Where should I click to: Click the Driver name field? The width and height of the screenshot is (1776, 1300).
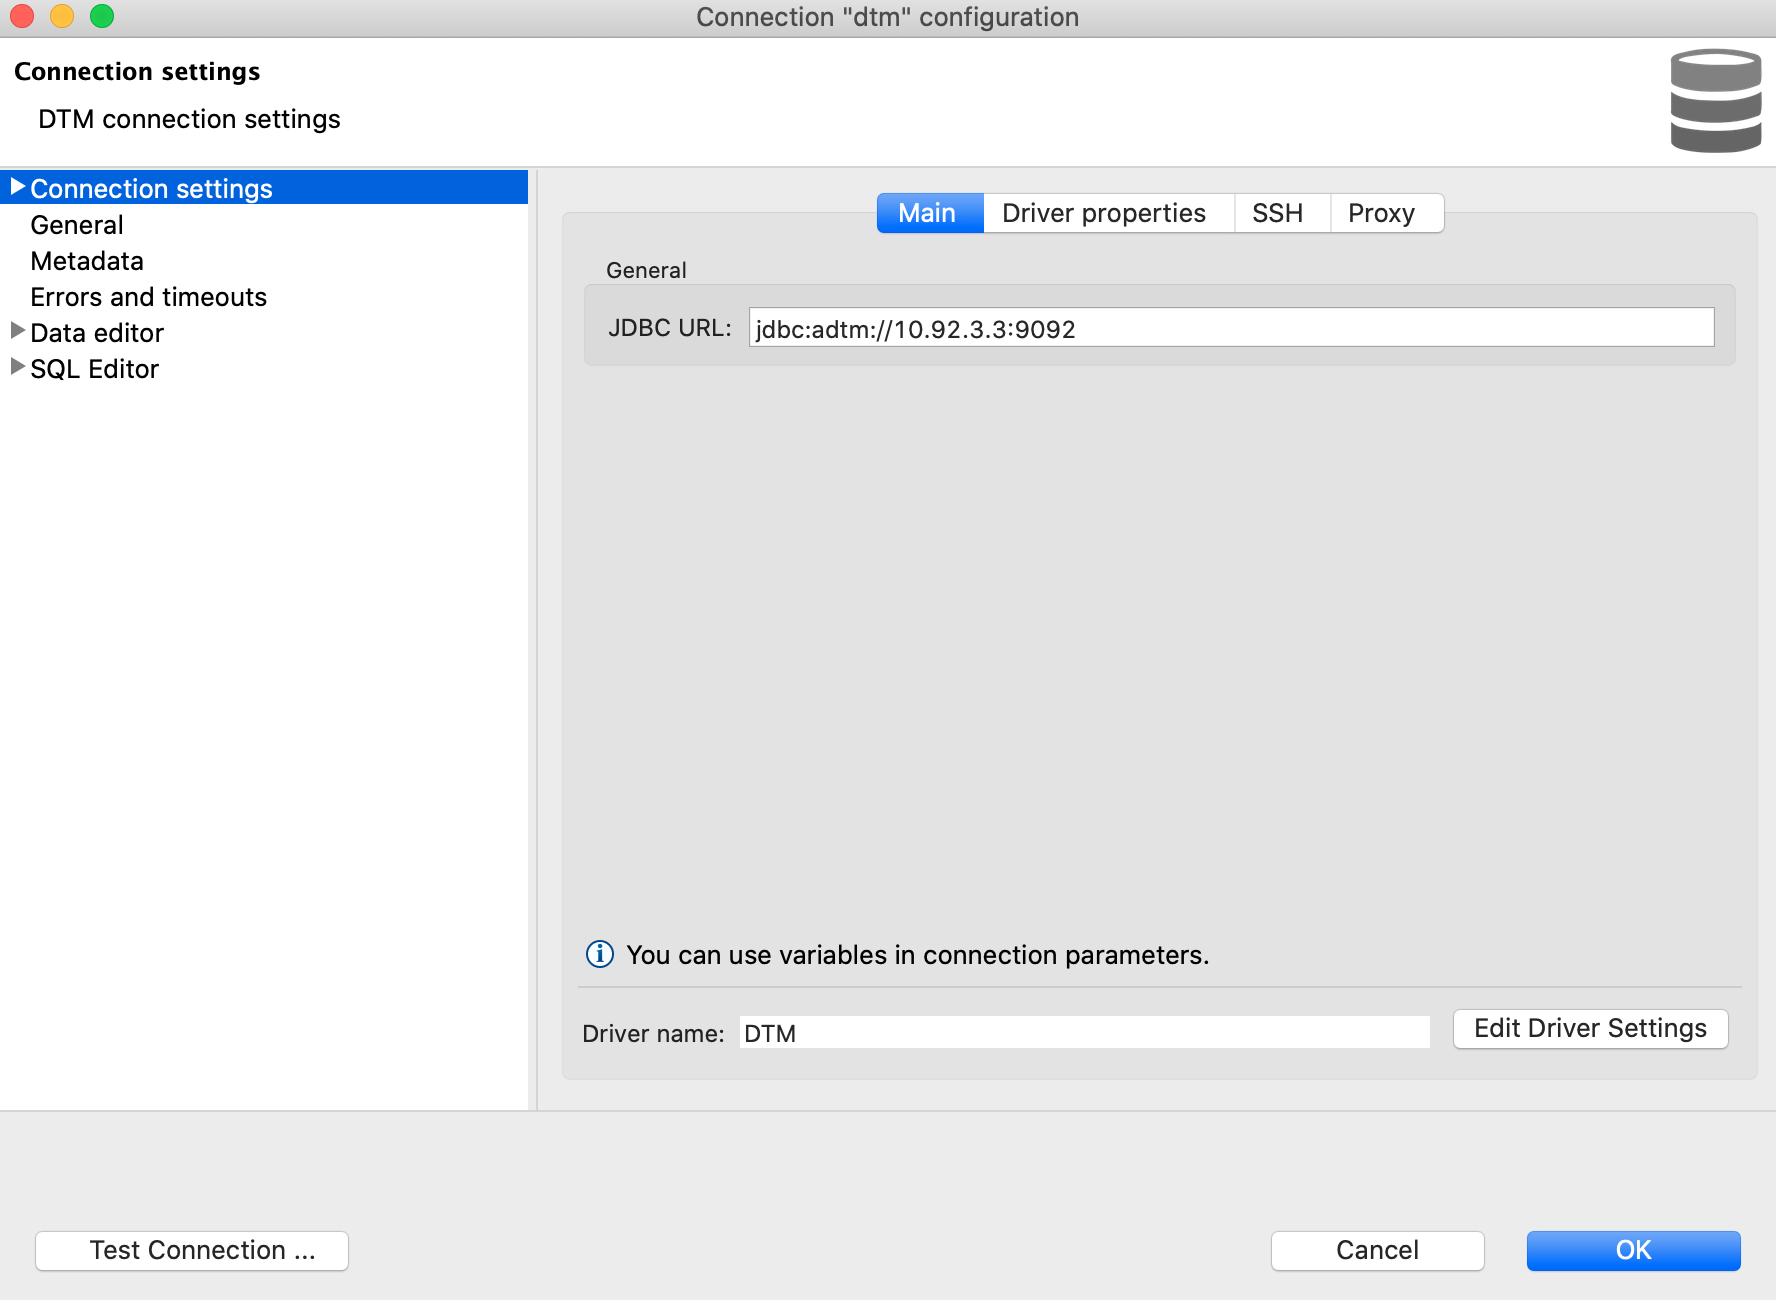[x=1084, y=1033]
